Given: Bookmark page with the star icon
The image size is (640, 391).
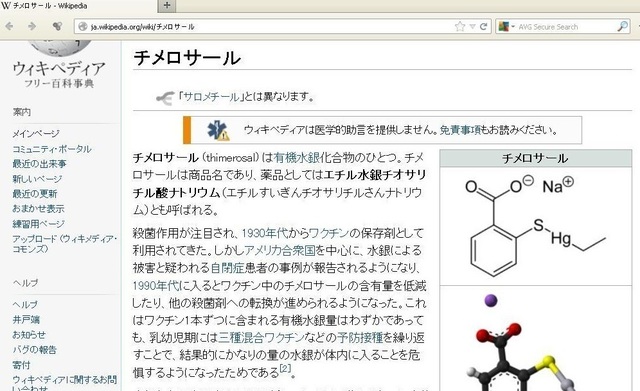Looking at the screenshot, I should click(x=460, y=27).
